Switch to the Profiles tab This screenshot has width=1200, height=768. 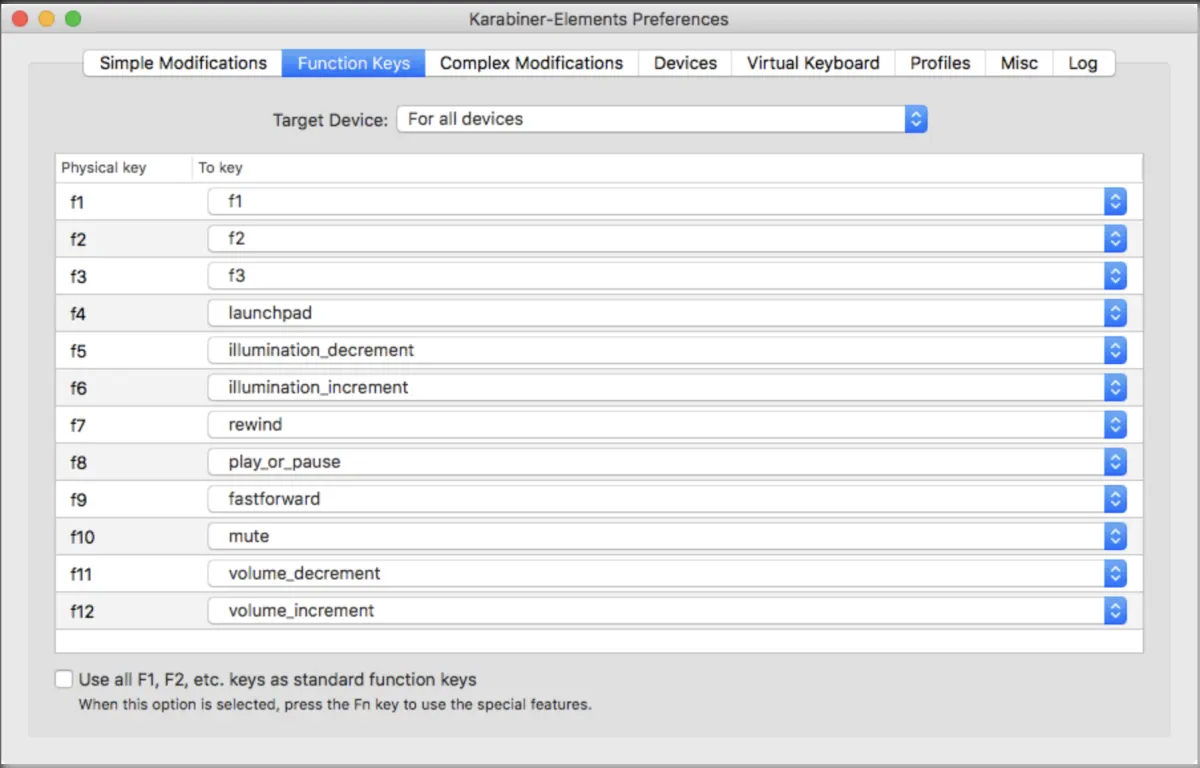(x=940, y=63)
